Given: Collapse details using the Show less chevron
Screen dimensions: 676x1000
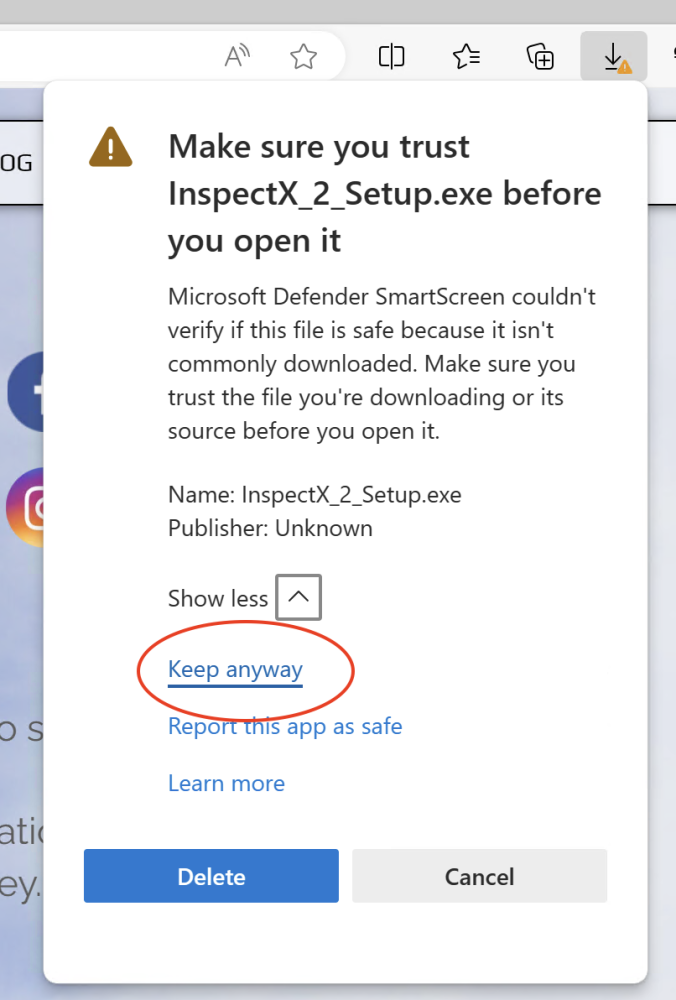Looking at the screenshot, I should (298, 597).
